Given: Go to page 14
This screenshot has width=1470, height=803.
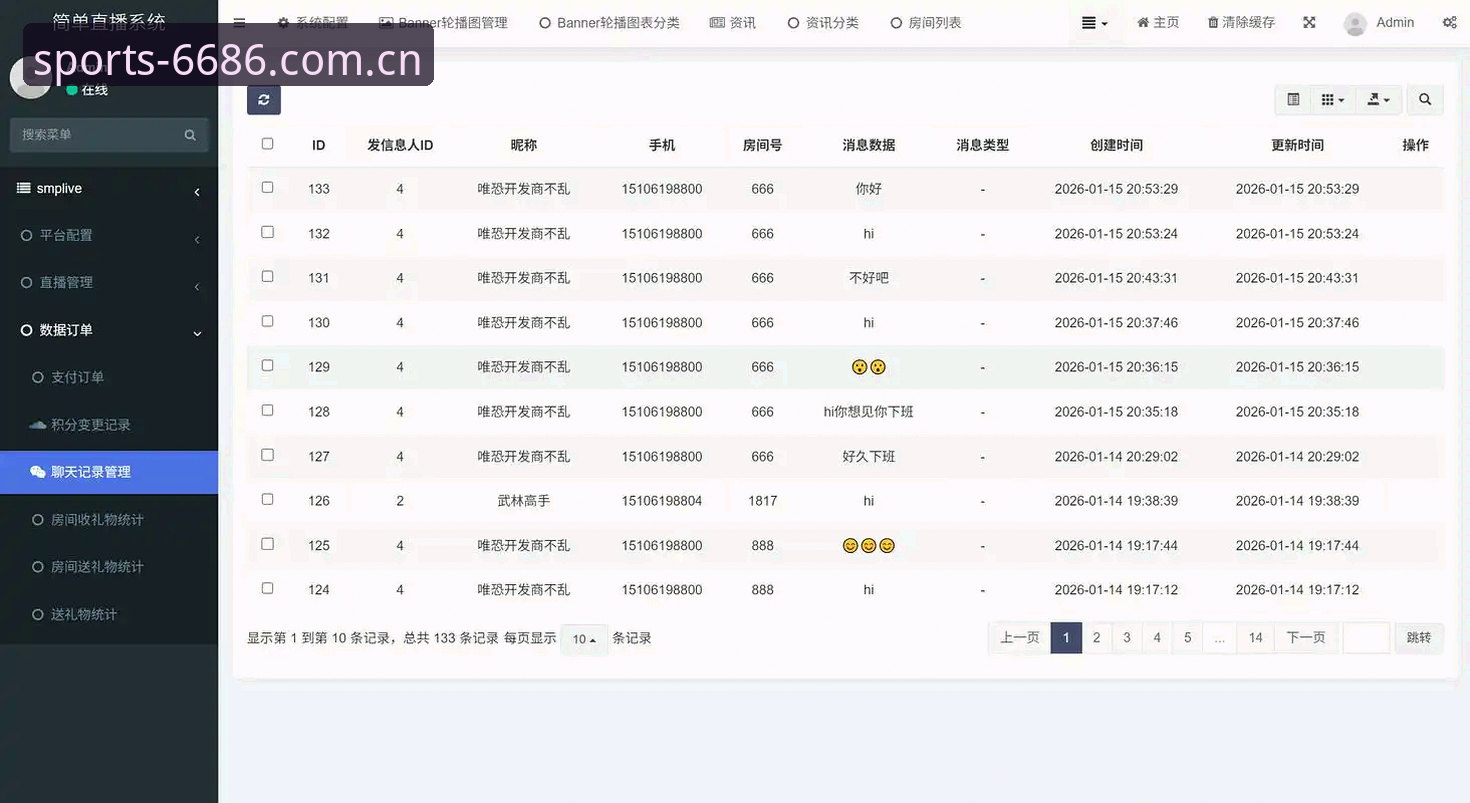Looking at the screenshot, I should [1256, 638].
